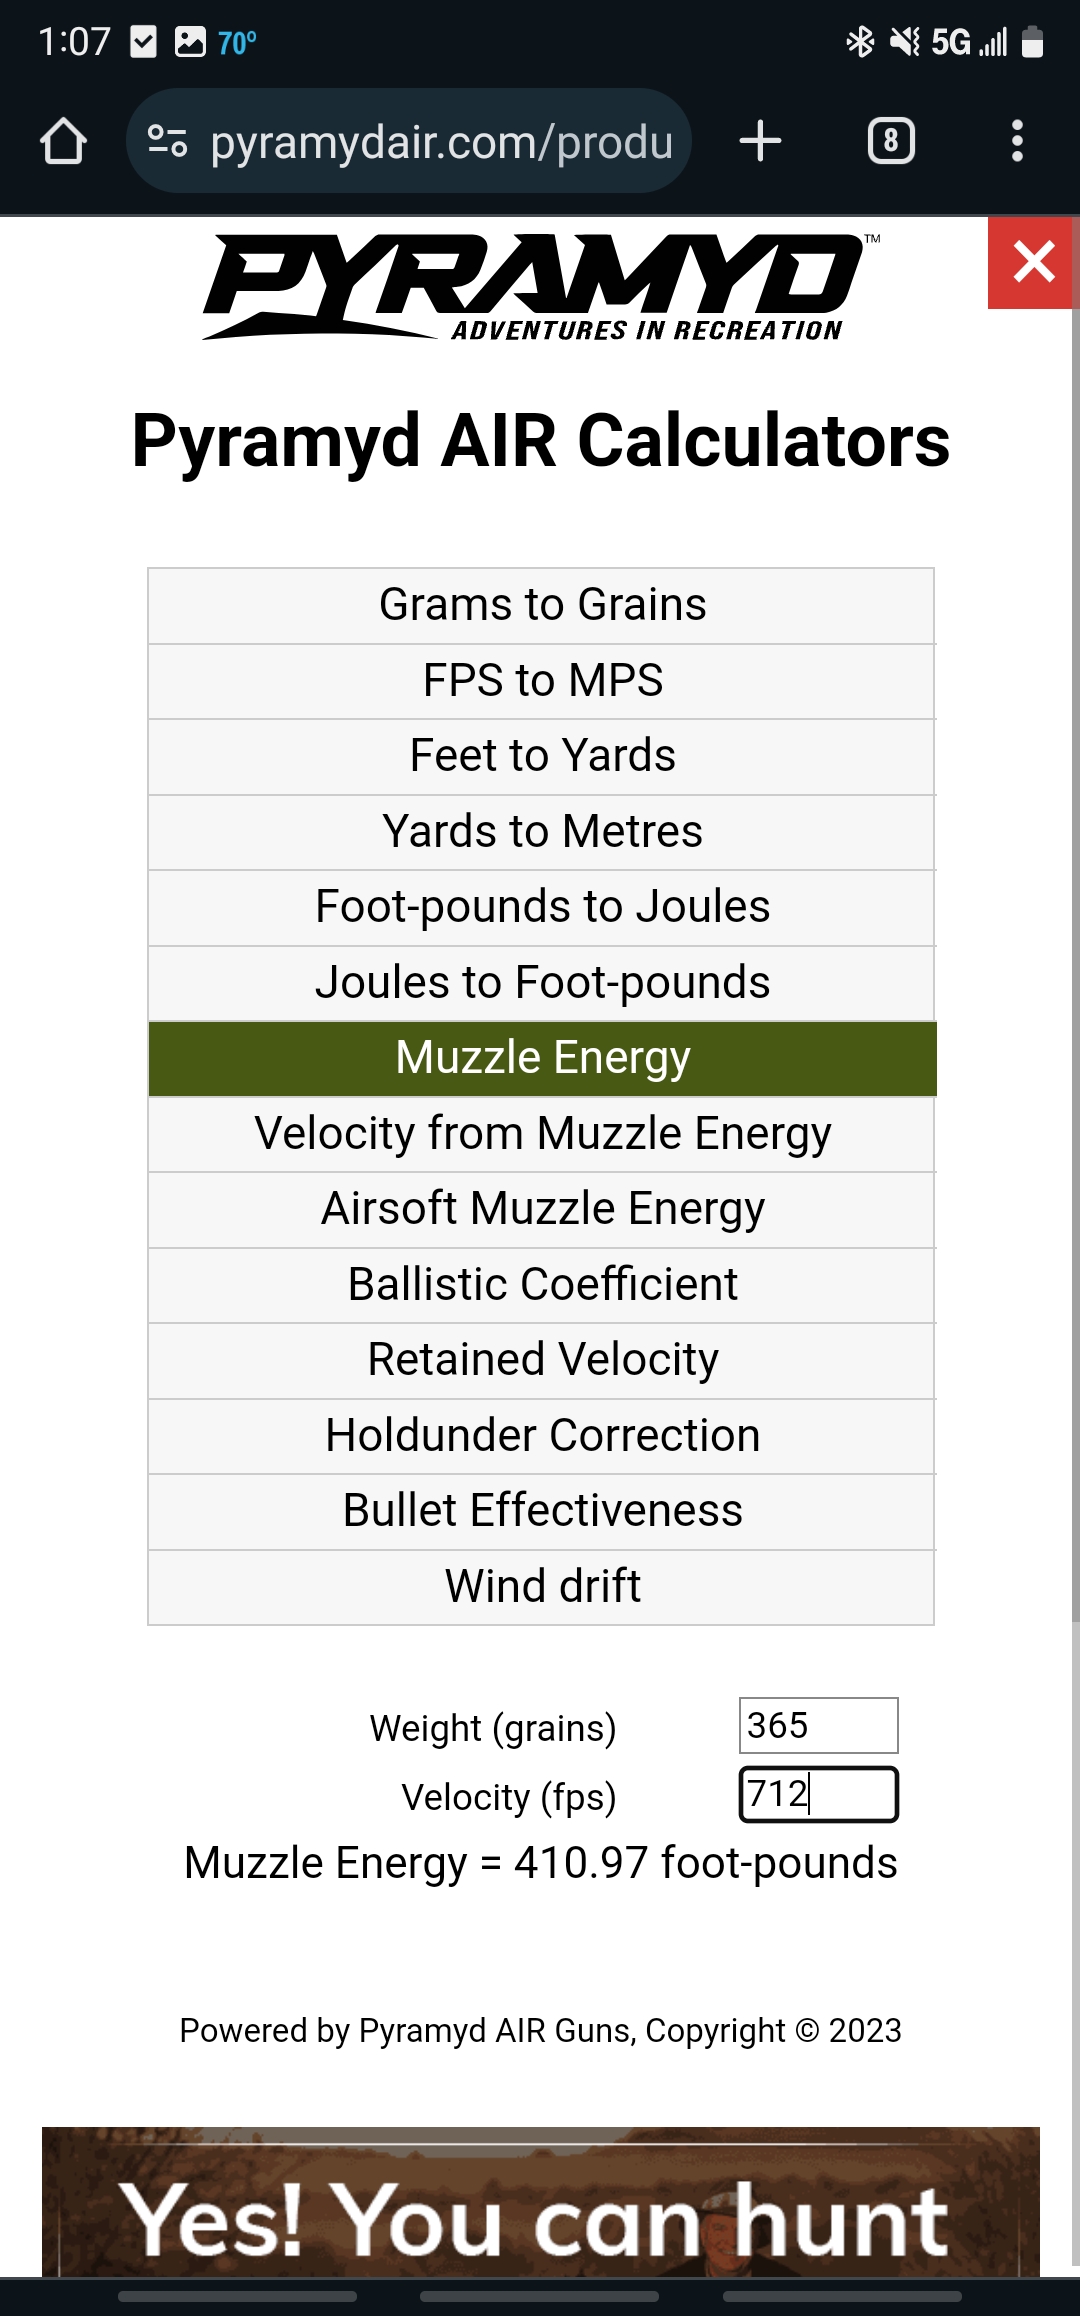The width and height of the screenshot is (1080, 2316).
Task: Select Grams to Grains calculator
Action: click(542, 605)
